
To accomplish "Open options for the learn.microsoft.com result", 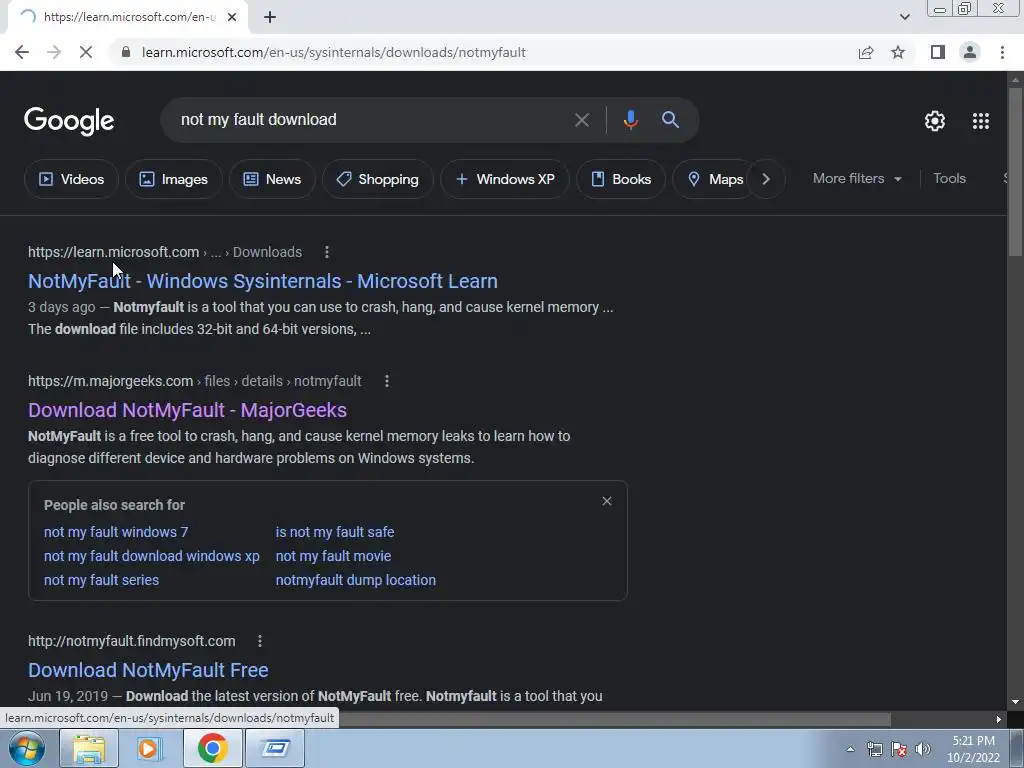I will 327,252.
